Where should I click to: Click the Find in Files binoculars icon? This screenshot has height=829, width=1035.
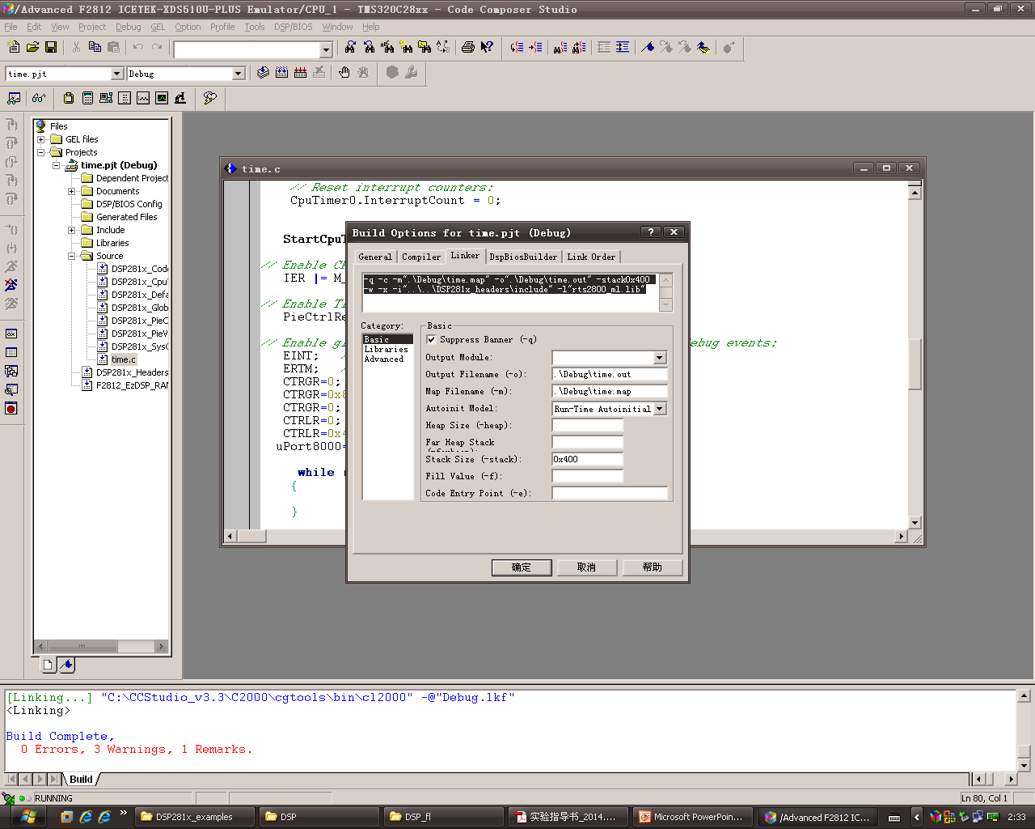[424, 47]
